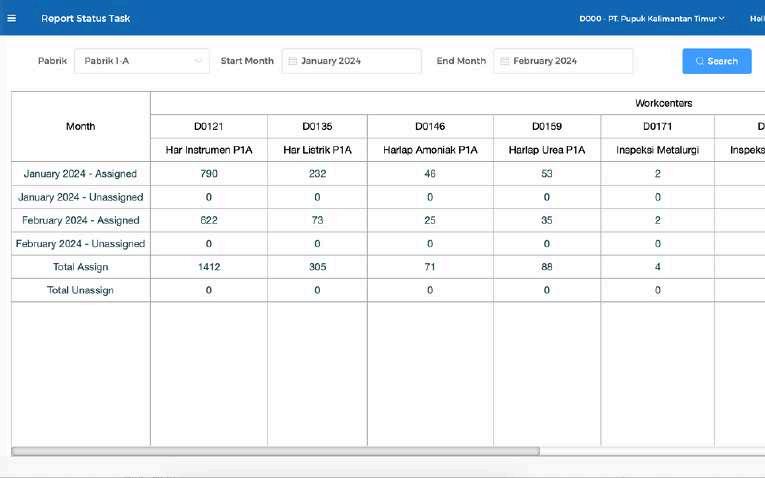Click the Search button

click(717, 61)
